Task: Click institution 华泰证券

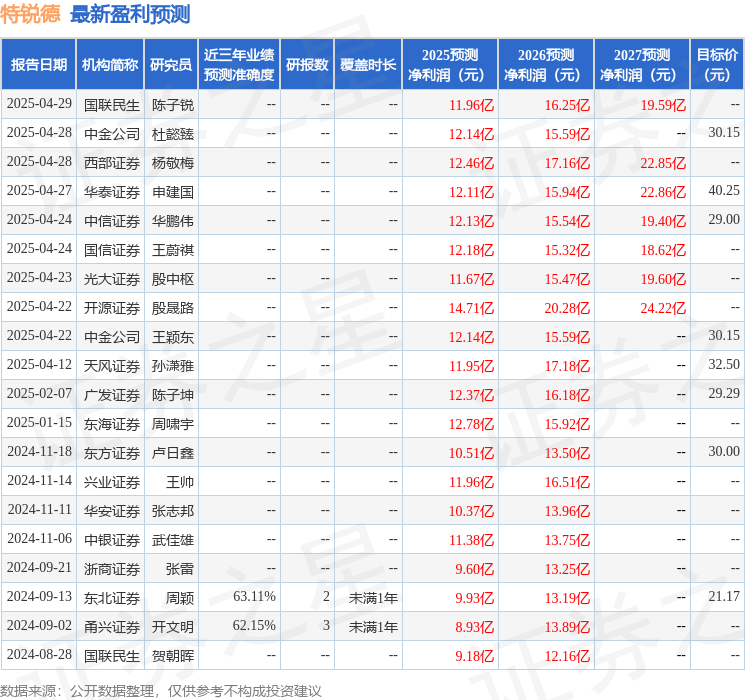Action: 112,192
